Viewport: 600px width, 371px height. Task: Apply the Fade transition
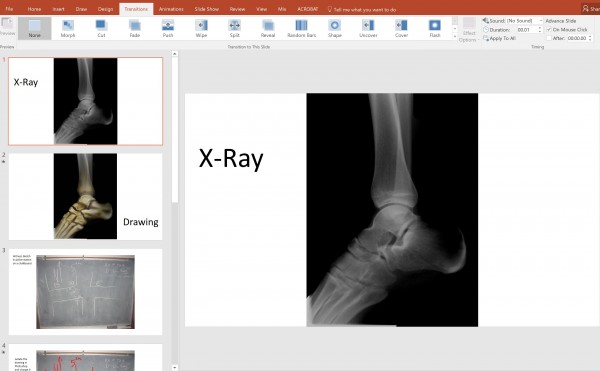[x=135, y=28]
